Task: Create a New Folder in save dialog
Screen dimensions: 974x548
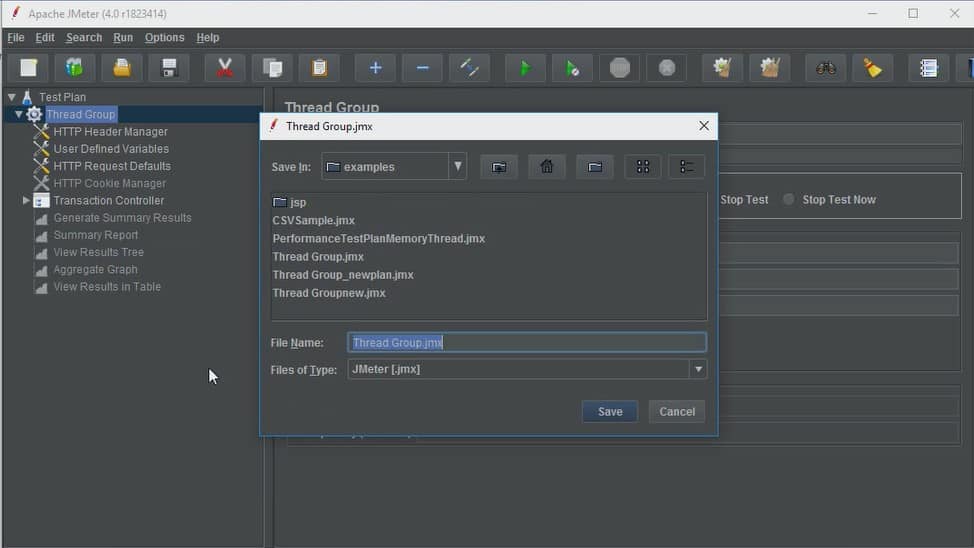Action: (x=595, y=167)
